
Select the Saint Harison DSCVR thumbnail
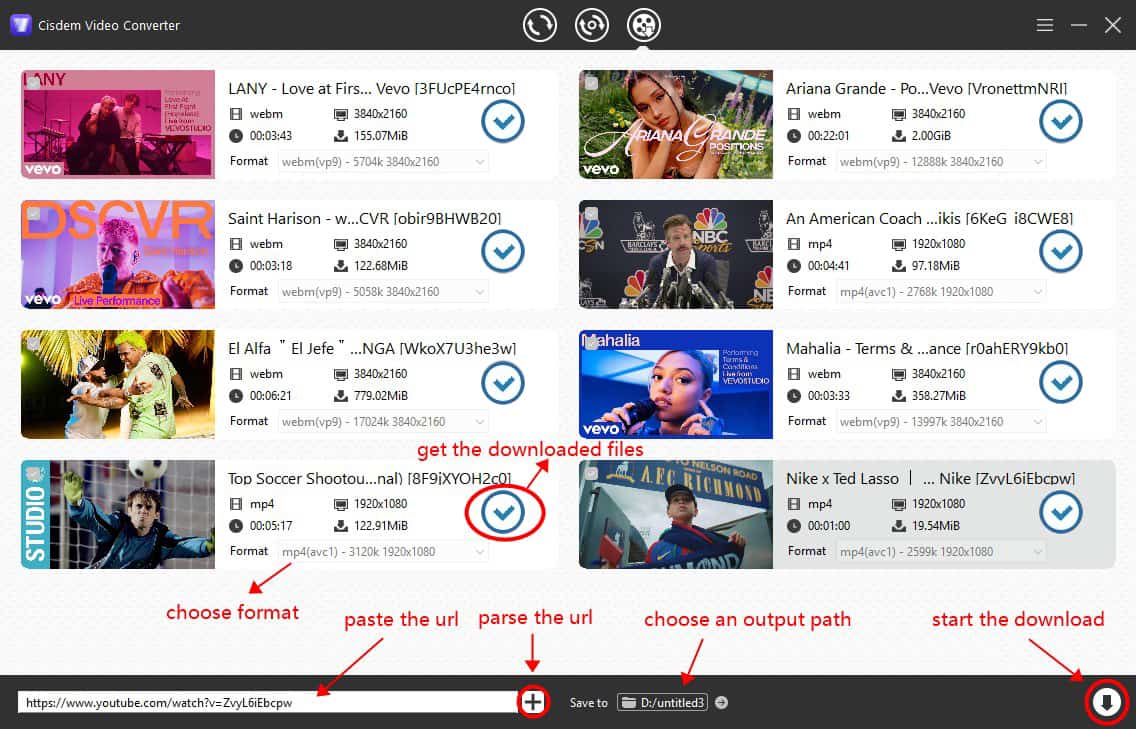coord(118,254)
